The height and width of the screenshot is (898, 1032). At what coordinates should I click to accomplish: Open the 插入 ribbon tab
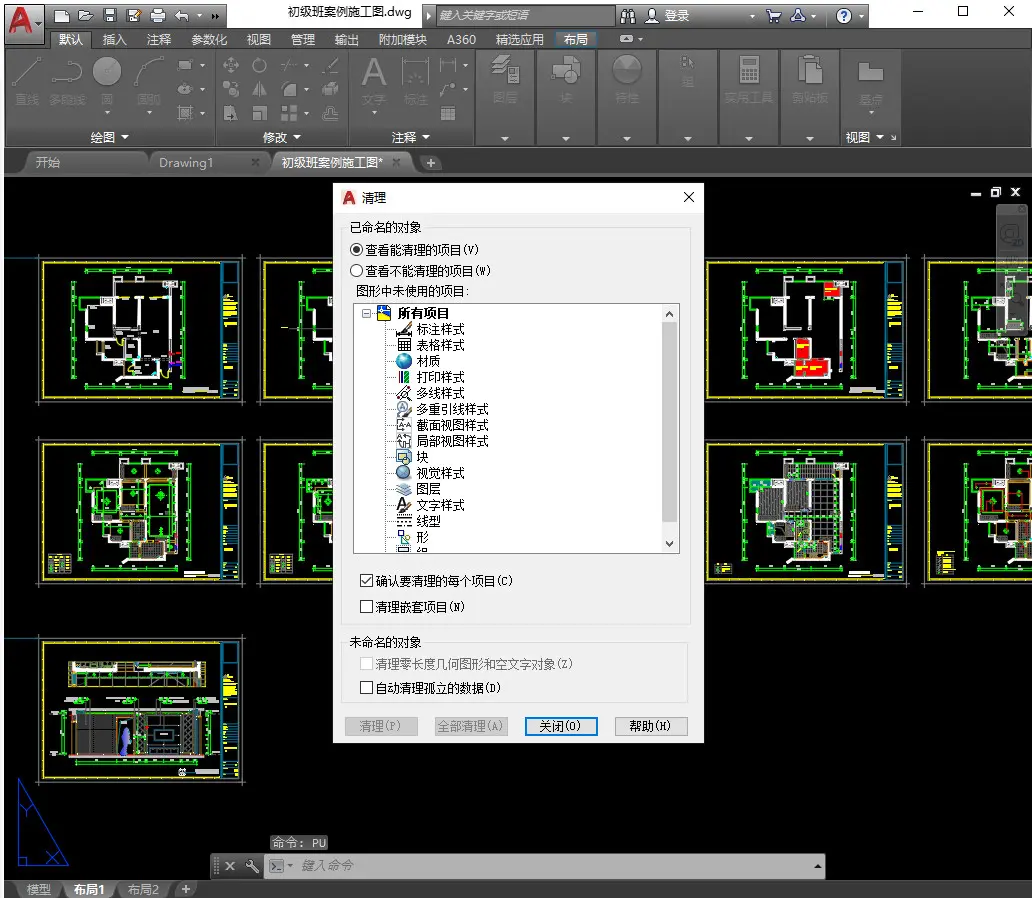[x=115, y=40]
